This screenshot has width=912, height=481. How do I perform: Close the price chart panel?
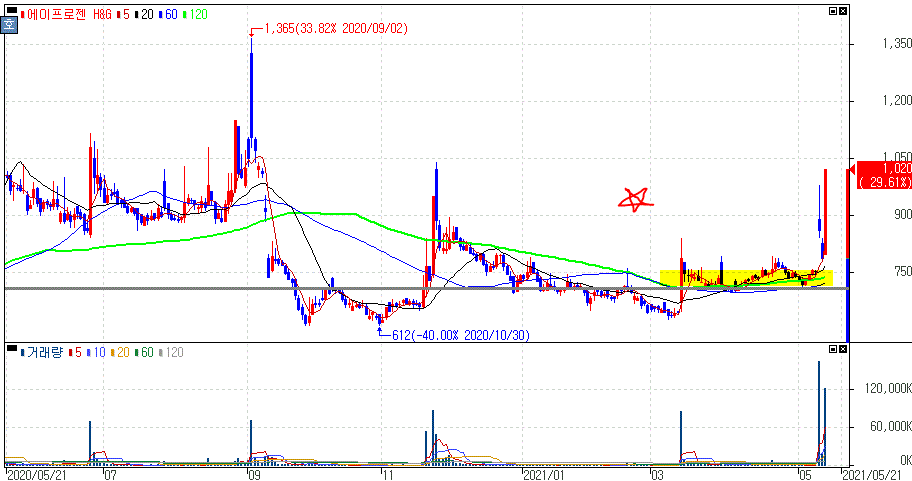coord(843,11)
